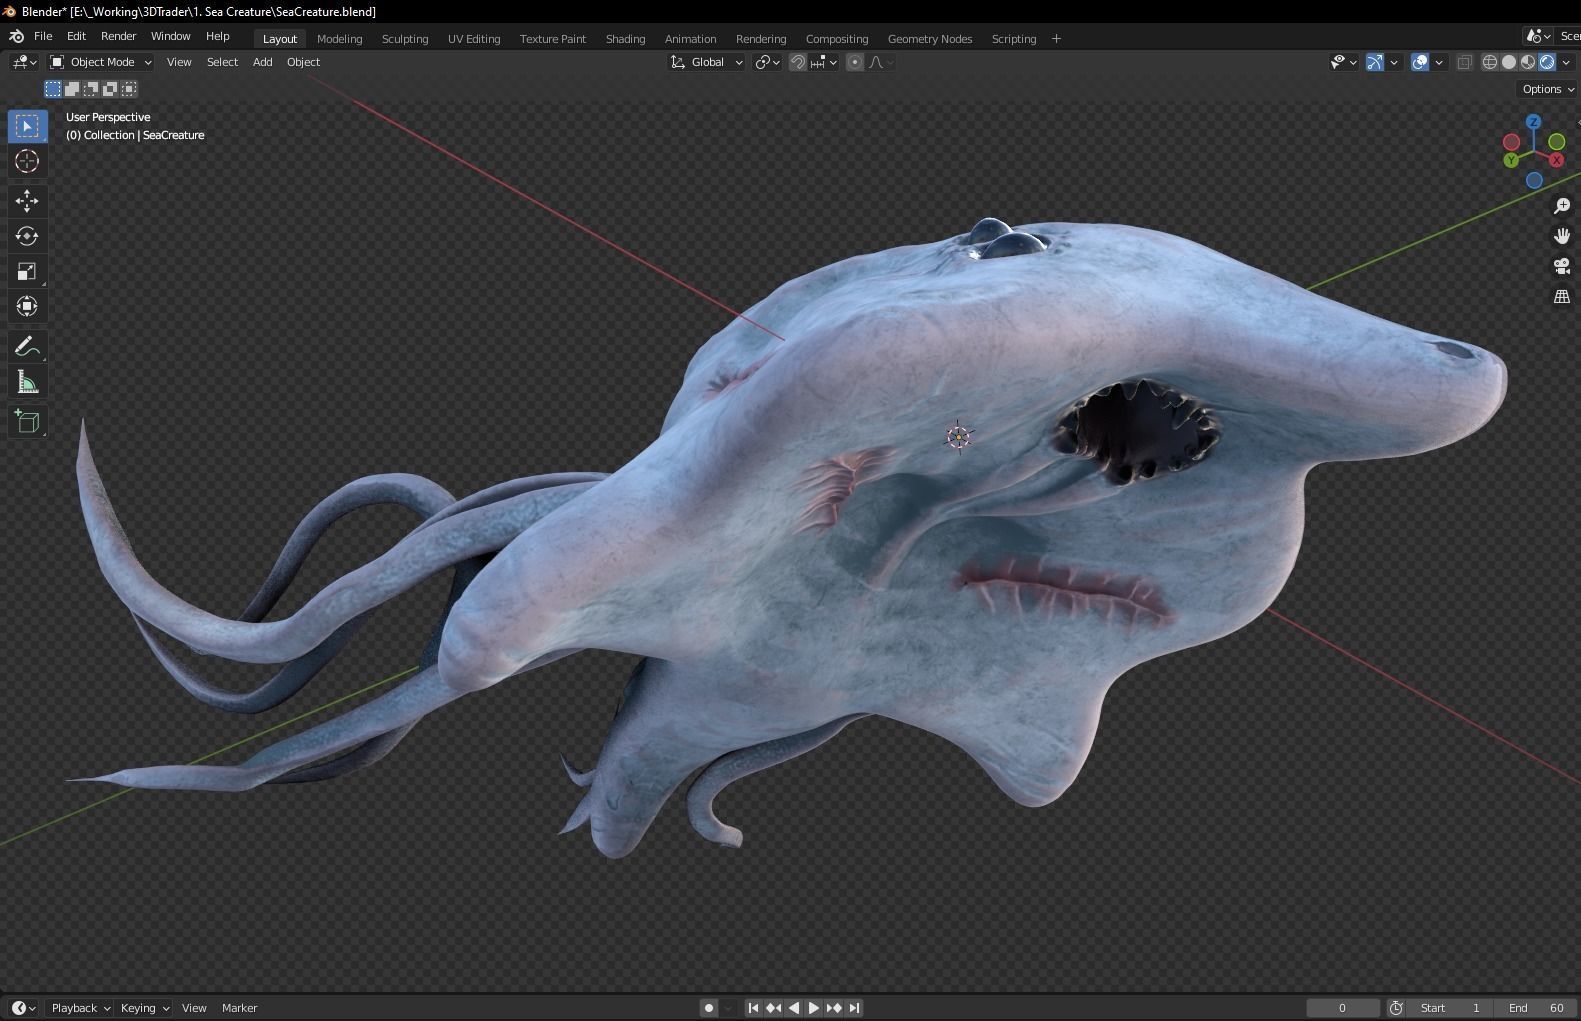Switch to the UV Editing workspace tab
1581x1021 pixels.
pos(474,39)
